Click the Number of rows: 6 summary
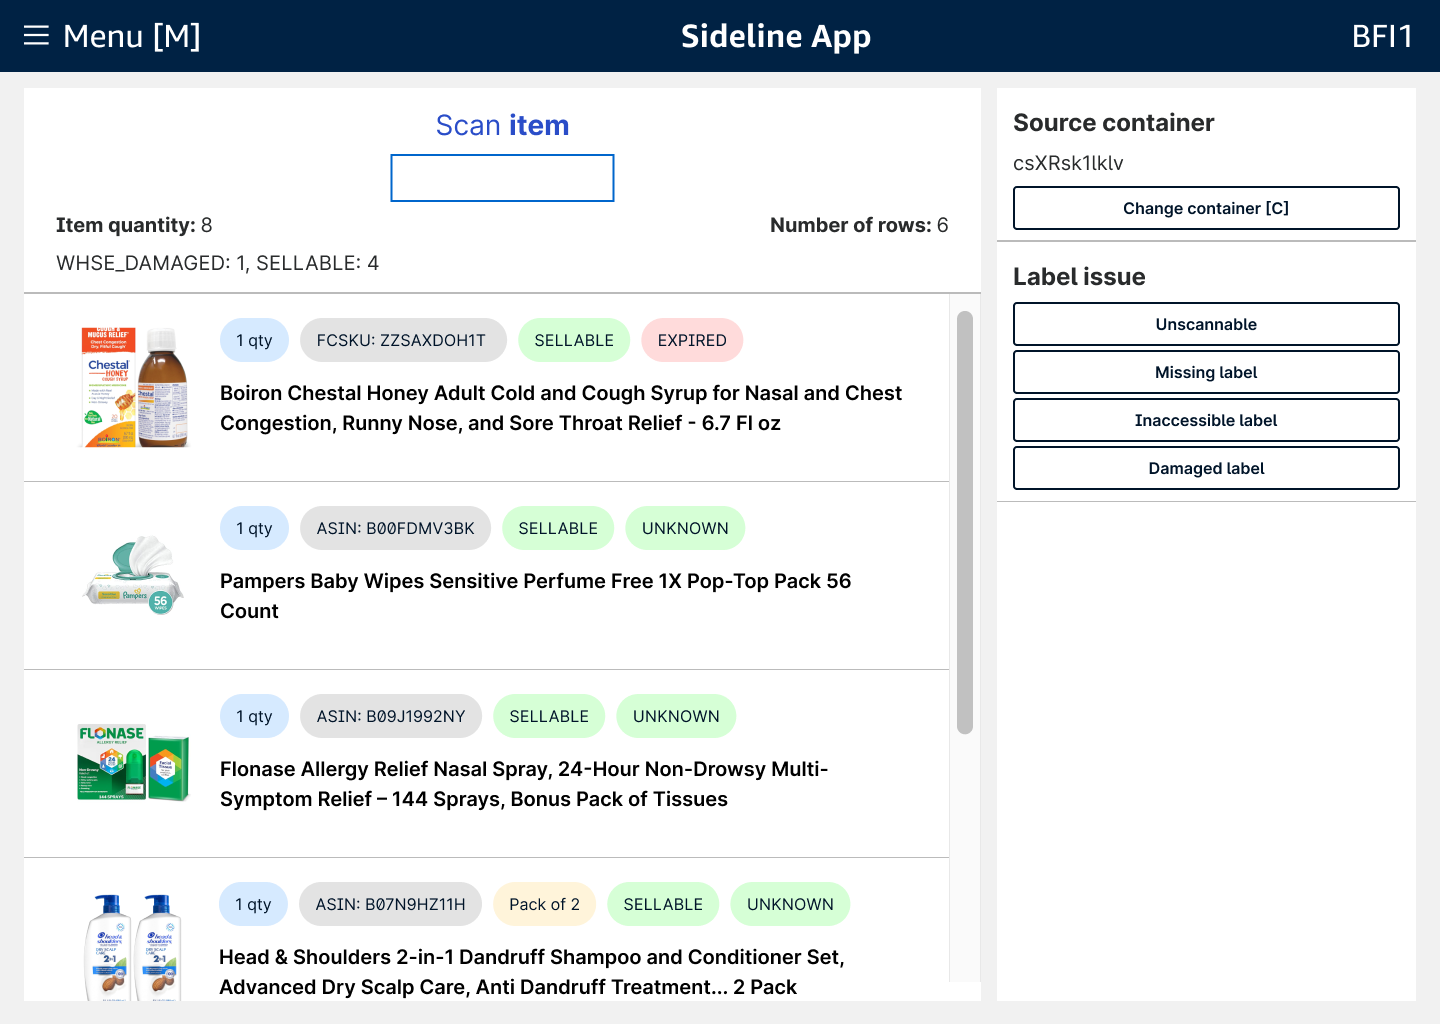Viewport: 1440px width, 1024px height. (x=859, y=225)
